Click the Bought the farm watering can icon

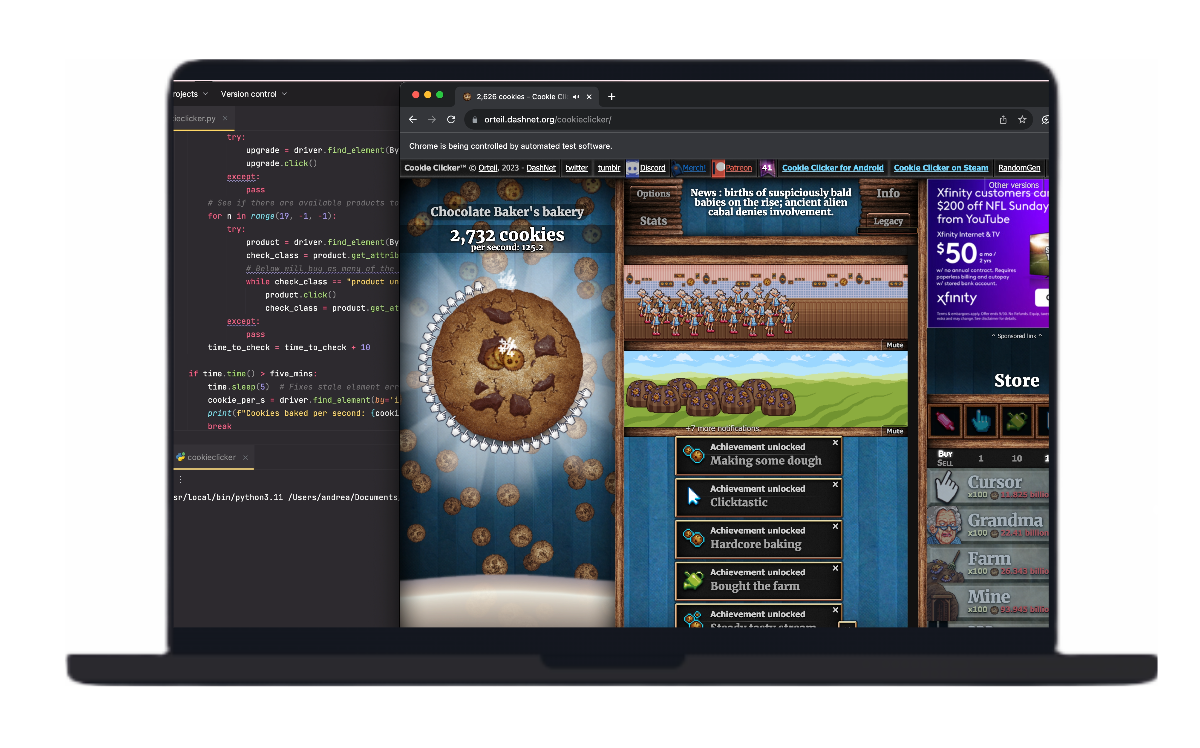[693, 580]
